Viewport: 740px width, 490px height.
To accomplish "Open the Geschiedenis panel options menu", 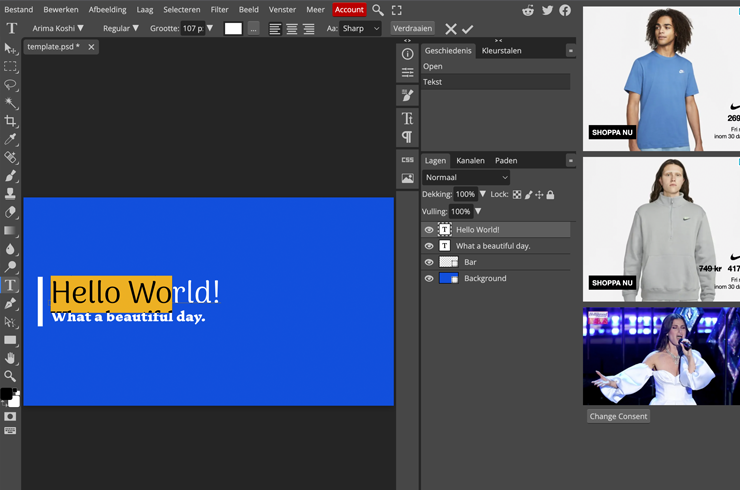I will coord(571,51).
